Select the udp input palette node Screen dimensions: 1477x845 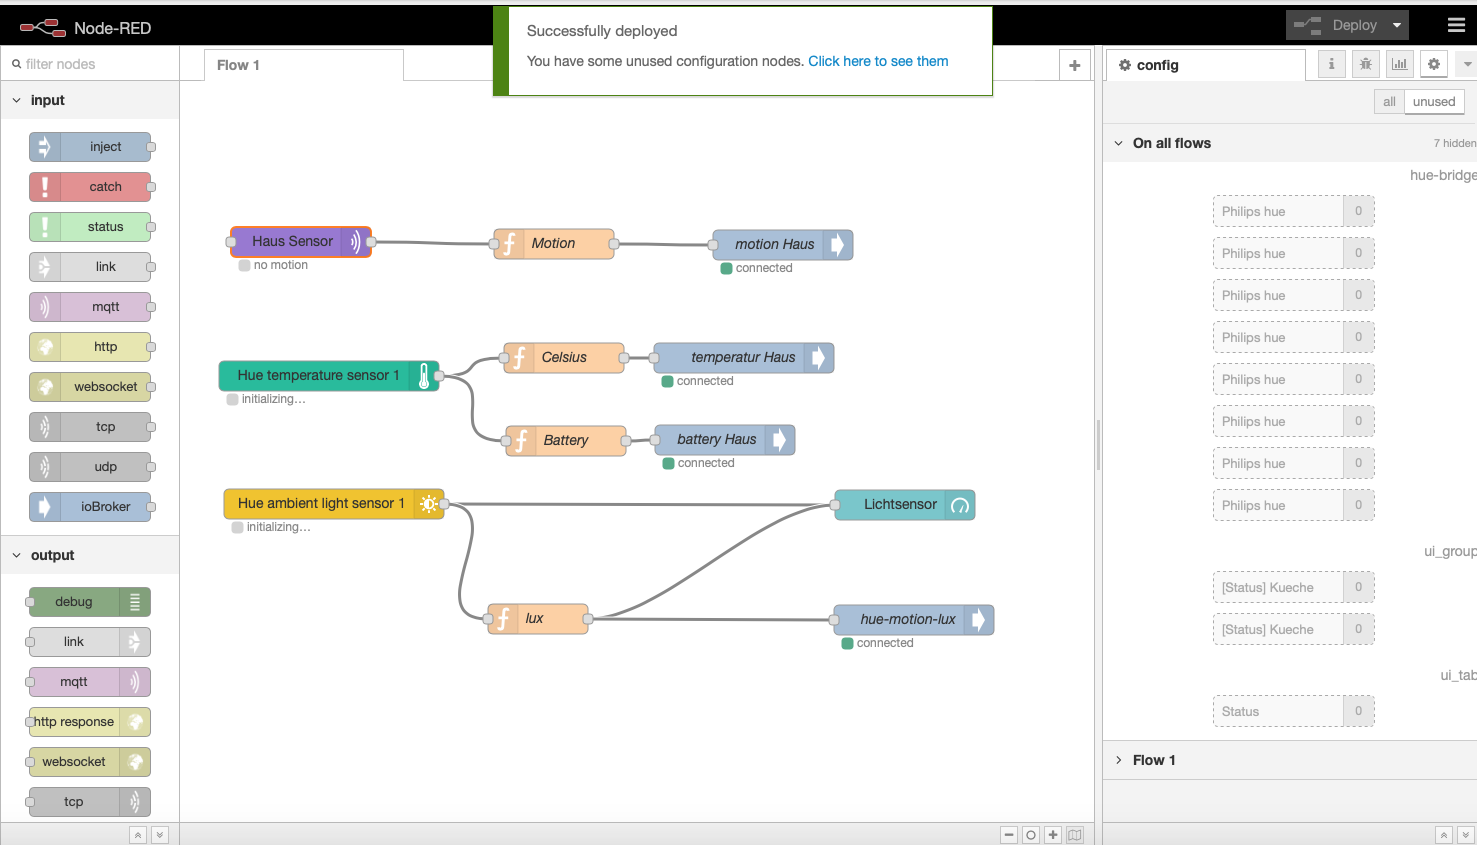coord(91,467)
